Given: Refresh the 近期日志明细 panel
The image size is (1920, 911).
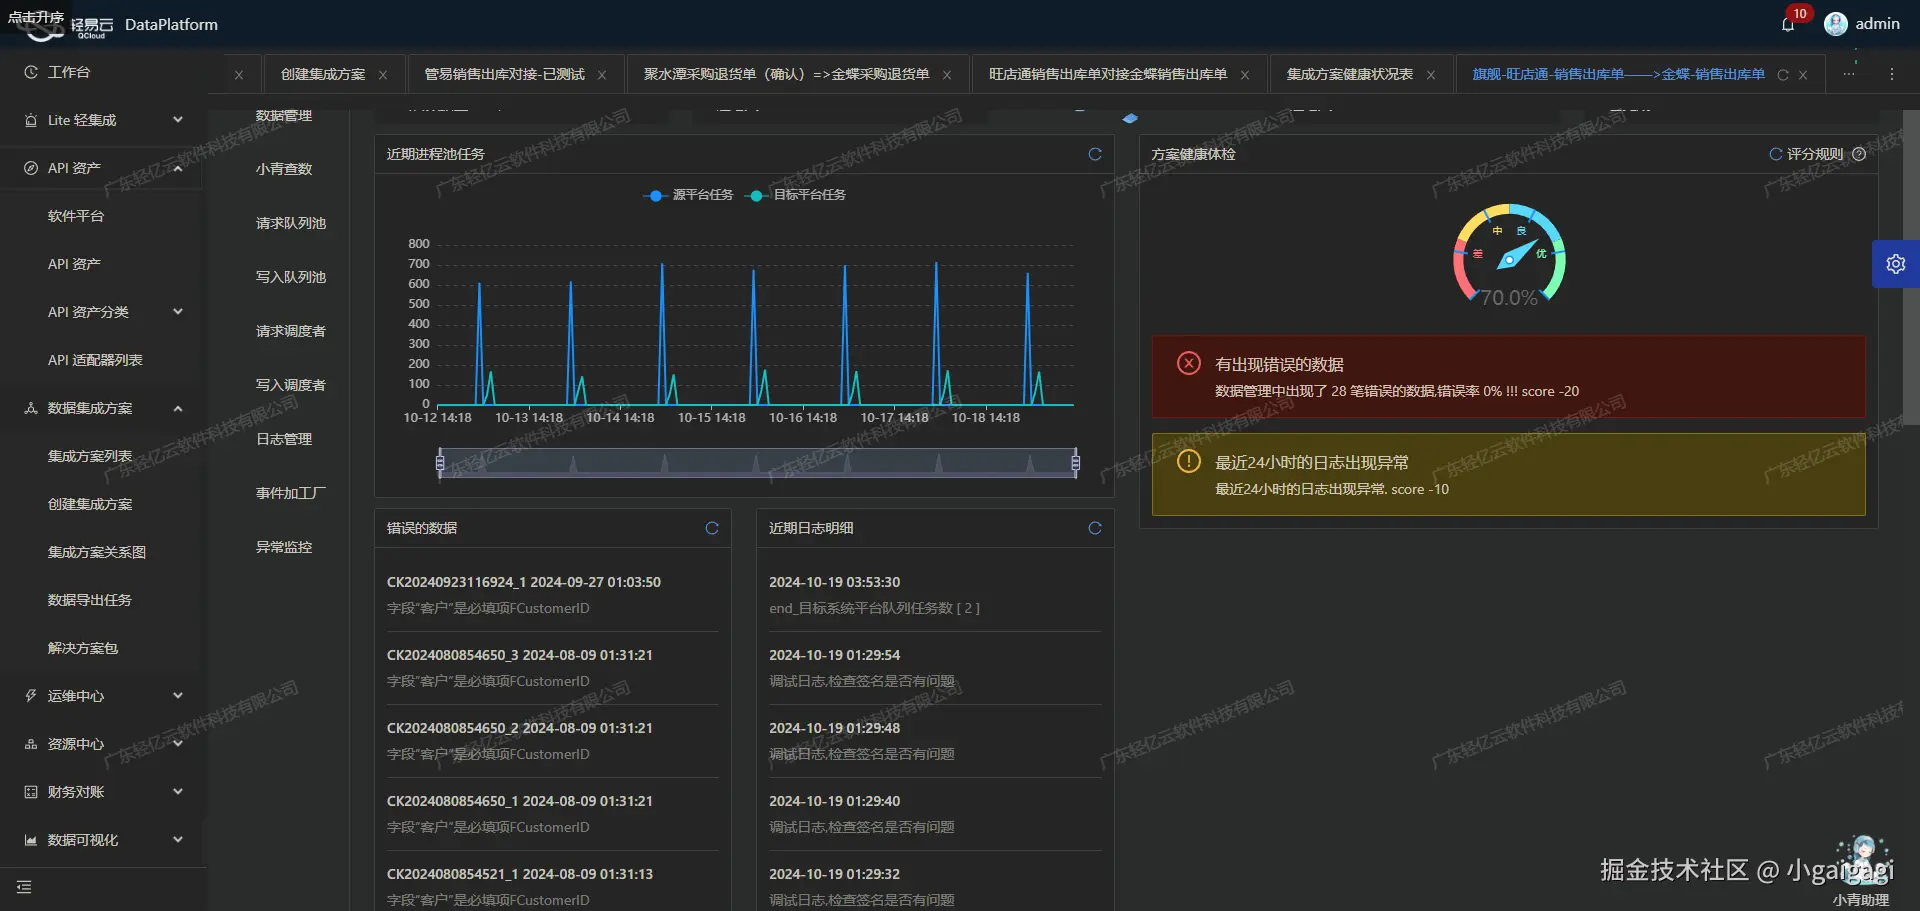Looking at the screenshot, I should tap(1095, 528).
